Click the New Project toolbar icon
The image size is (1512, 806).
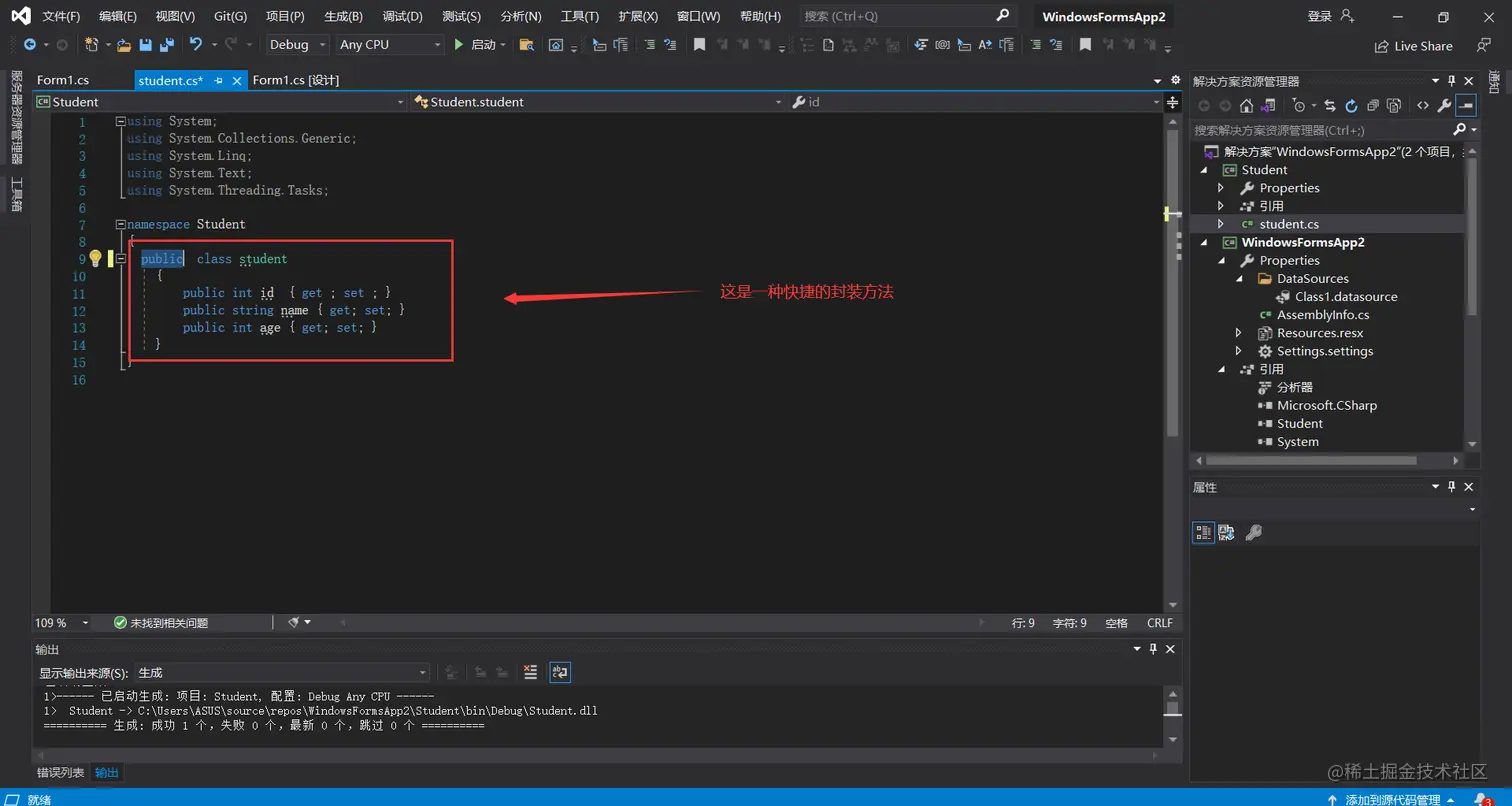click(x=91, y=44)
